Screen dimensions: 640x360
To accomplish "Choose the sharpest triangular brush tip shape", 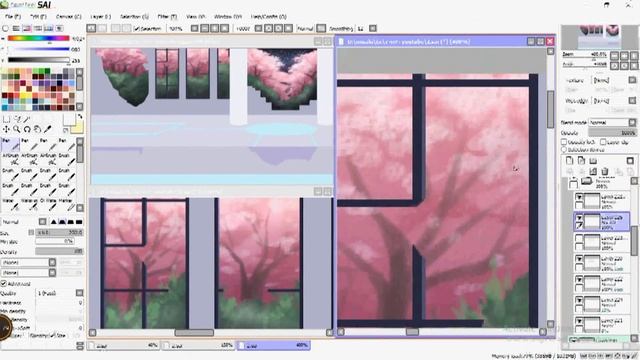I will [53, 222].
